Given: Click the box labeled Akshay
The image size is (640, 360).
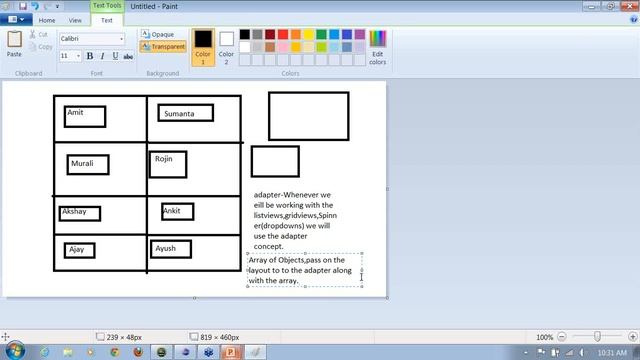Looking at the screenshot, I should click(80, 213).
